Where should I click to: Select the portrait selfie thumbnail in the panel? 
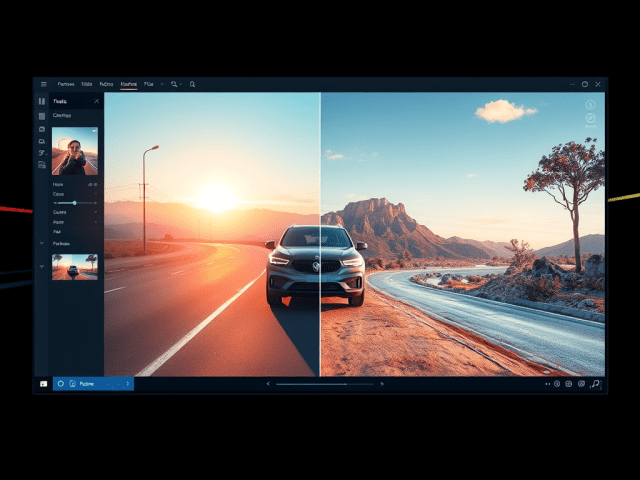75,151
